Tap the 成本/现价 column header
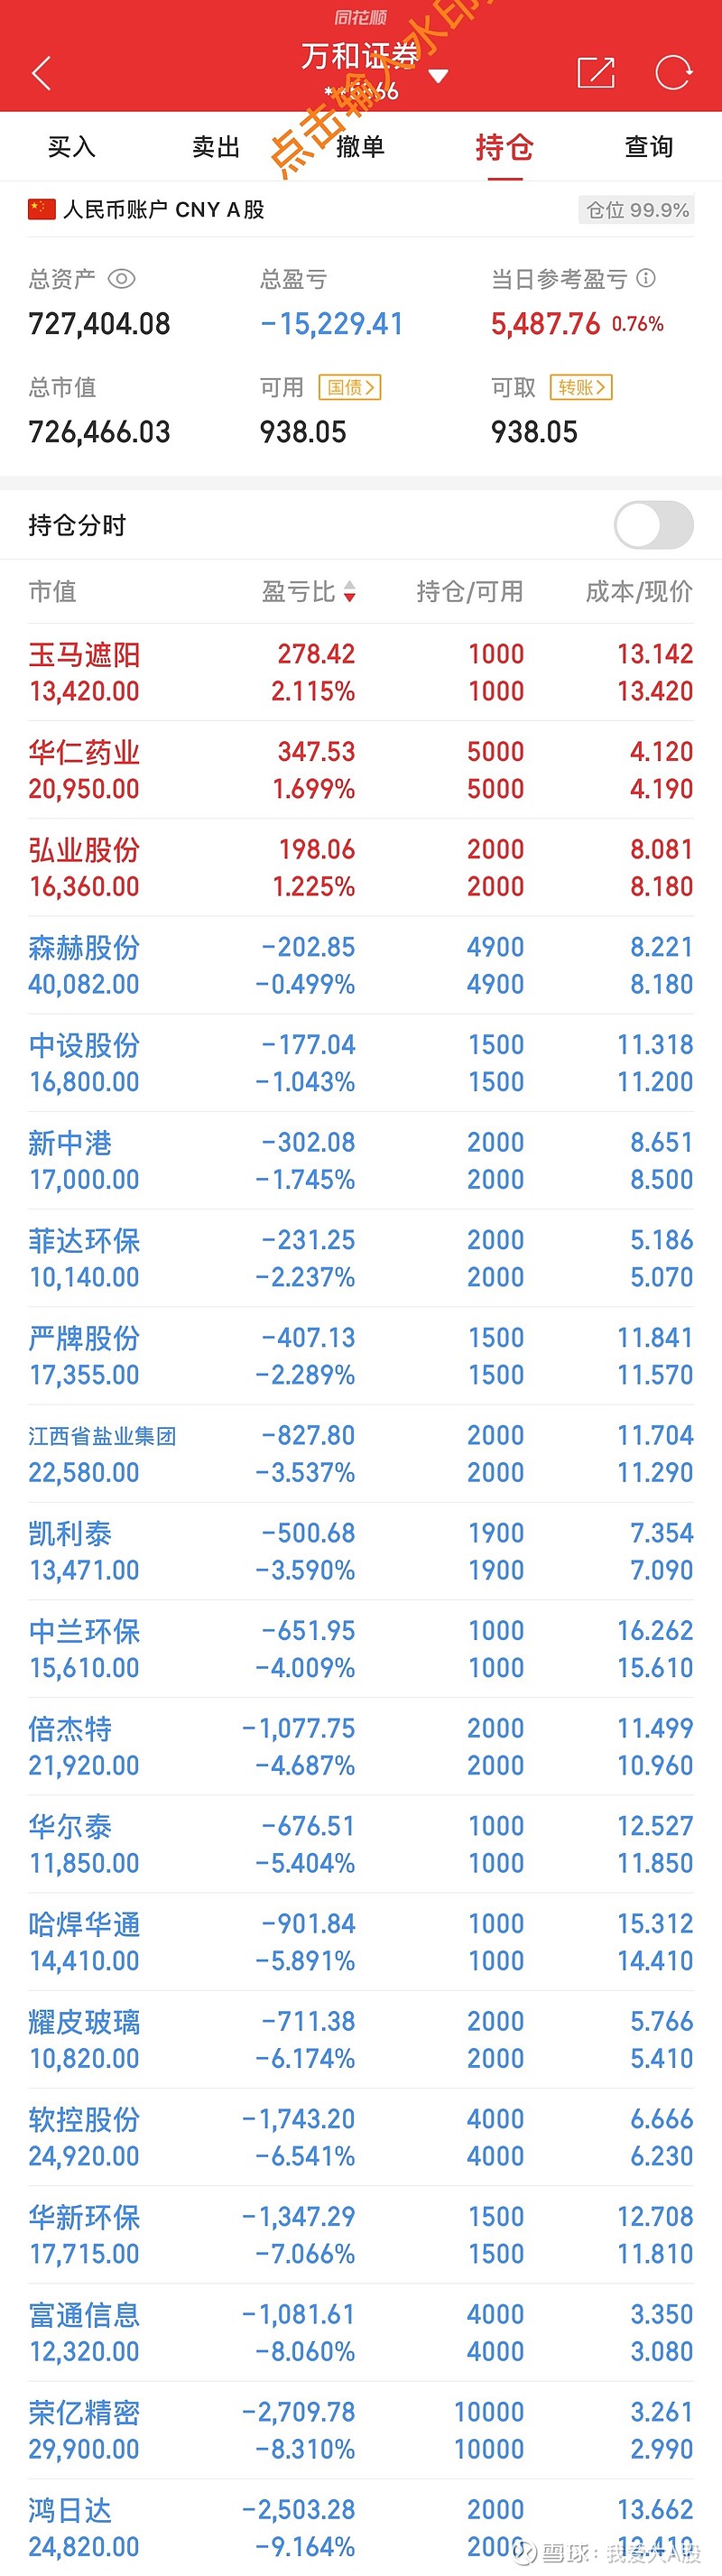 638,592
